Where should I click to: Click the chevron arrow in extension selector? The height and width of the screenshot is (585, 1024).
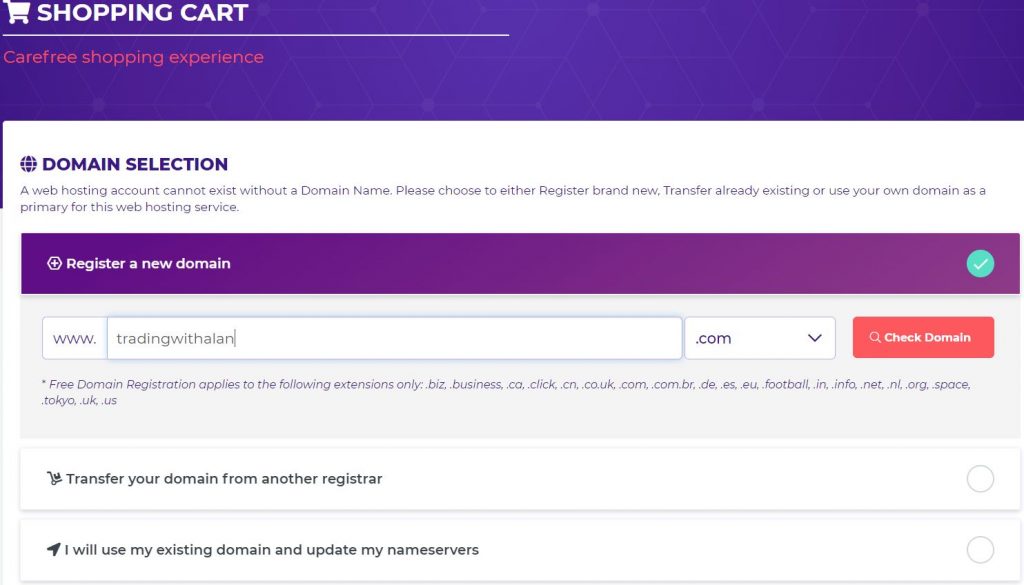(x=814, y=338)
